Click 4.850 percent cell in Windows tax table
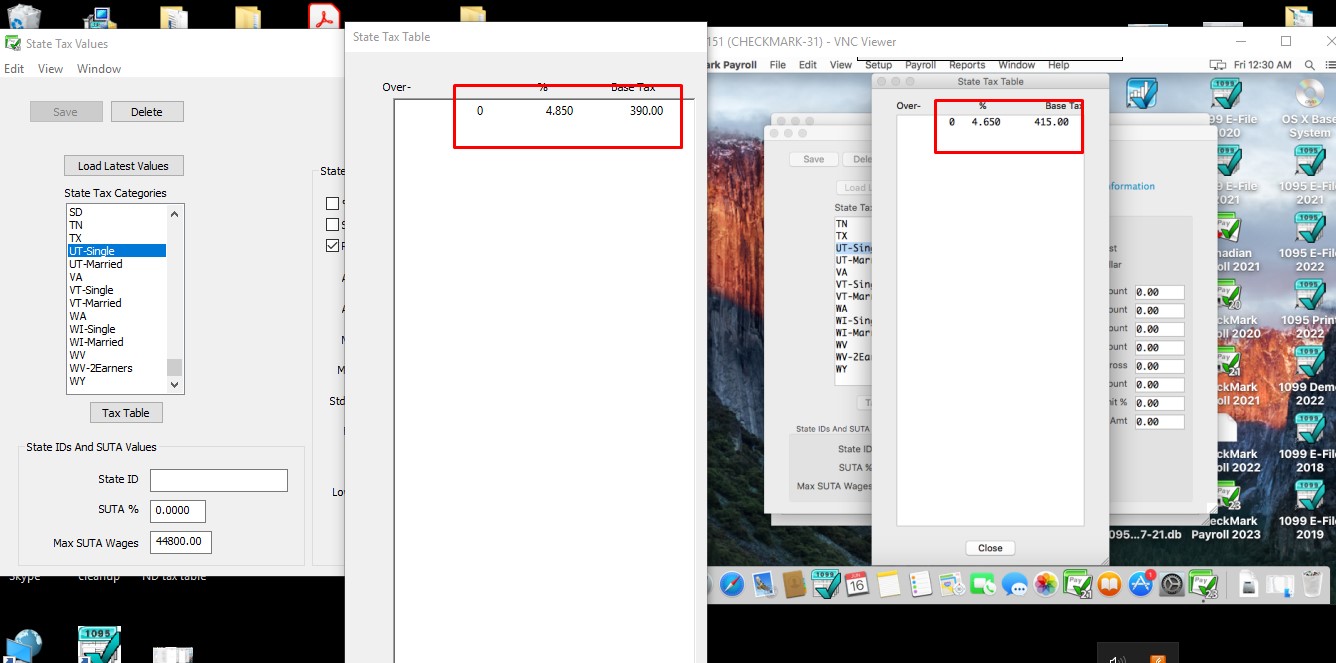The height and width of the screenshot is (663, 1336). pos(559,111)
